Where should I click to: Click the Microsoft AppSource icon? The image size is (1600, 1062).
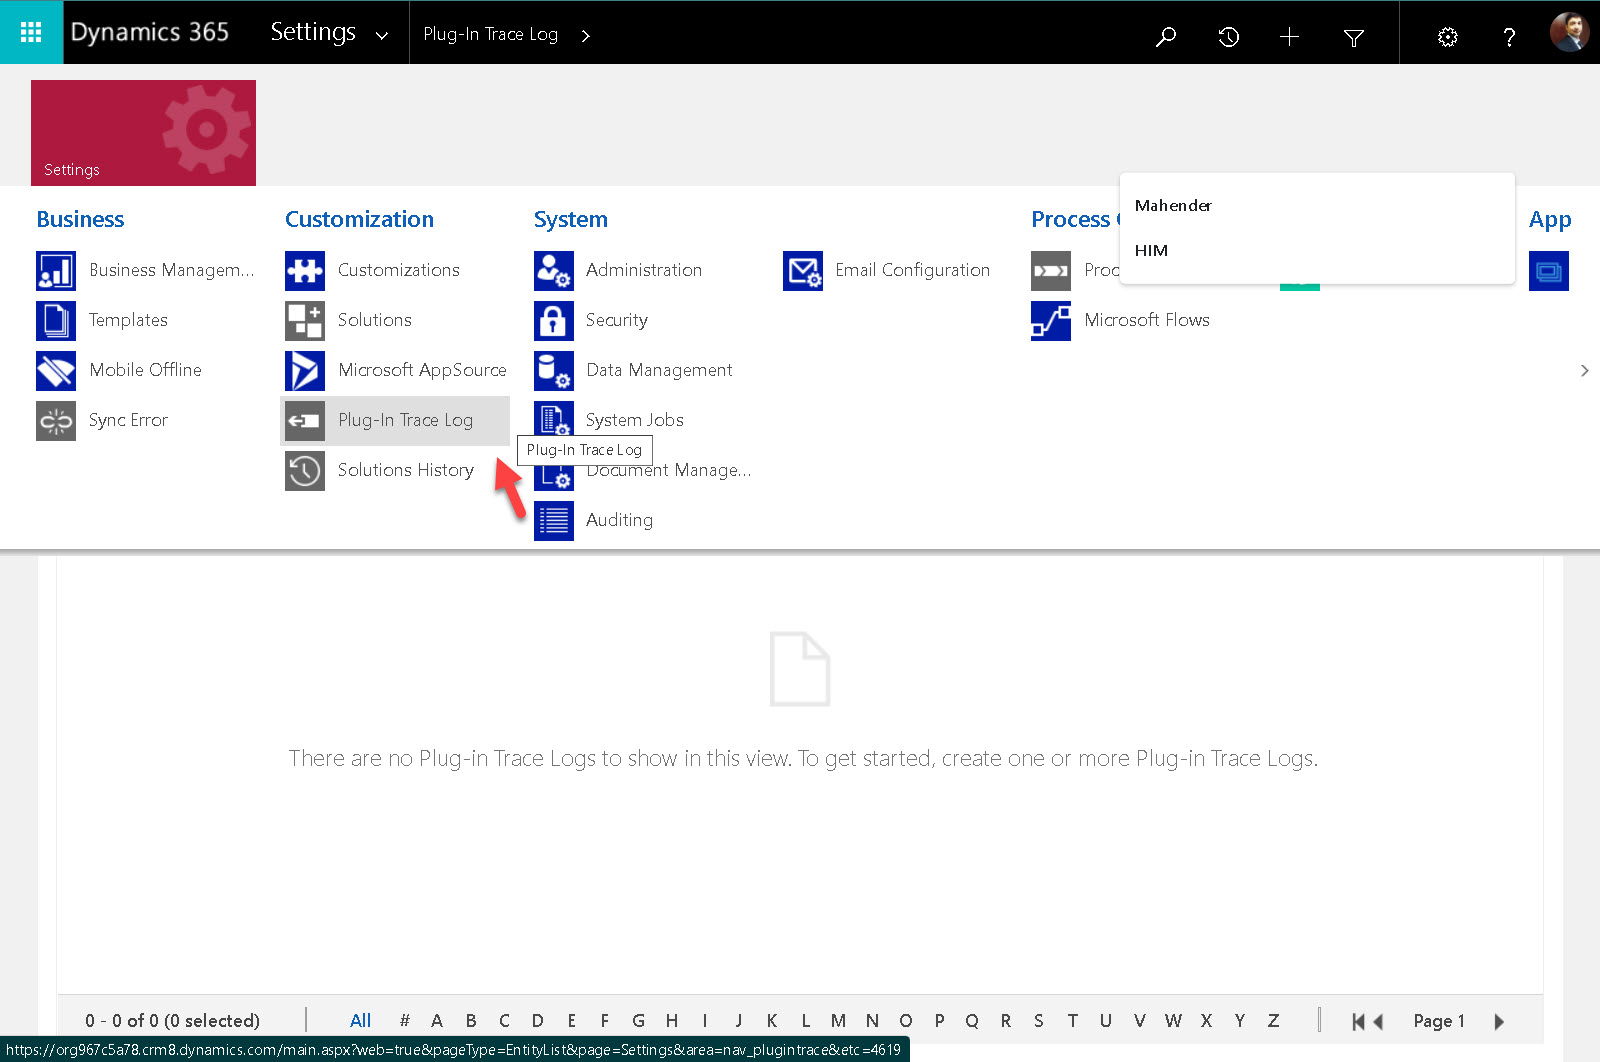(305, 371)
